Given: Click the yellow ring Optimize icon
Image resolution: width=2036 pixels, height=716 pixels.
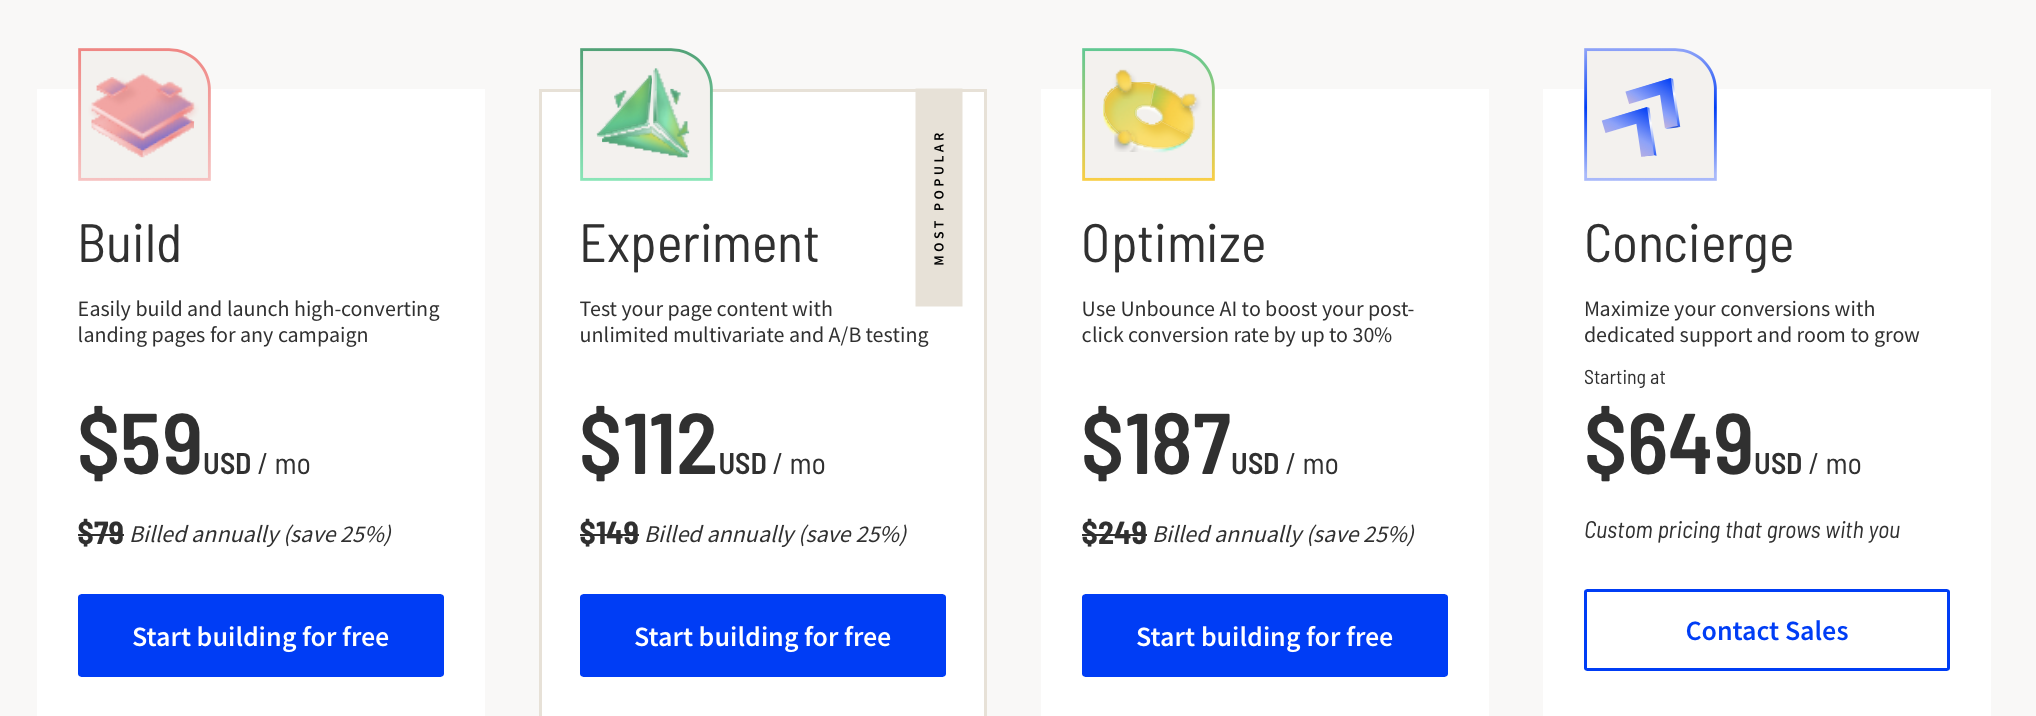Looking at the screenshot, I should 1148,115.
